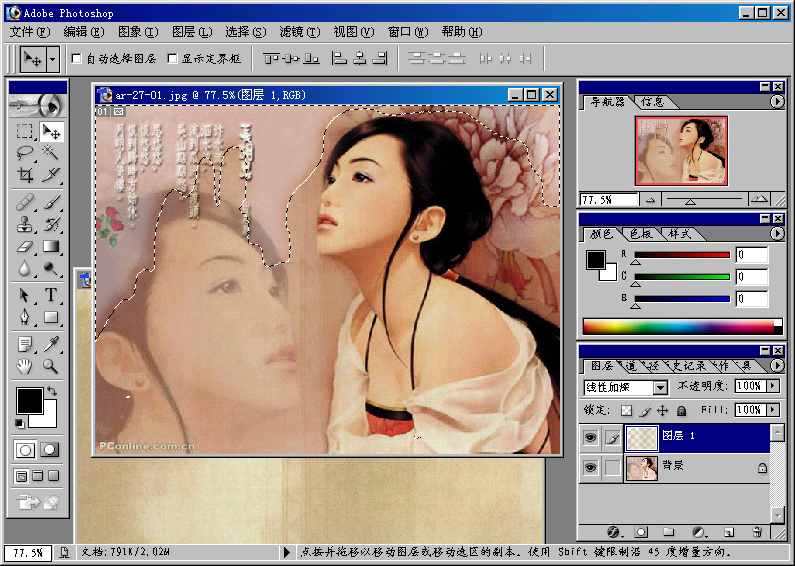Select the Gradient tool
Image resolution: width=795 pixels, height=566 pixels.
[51, 246]
